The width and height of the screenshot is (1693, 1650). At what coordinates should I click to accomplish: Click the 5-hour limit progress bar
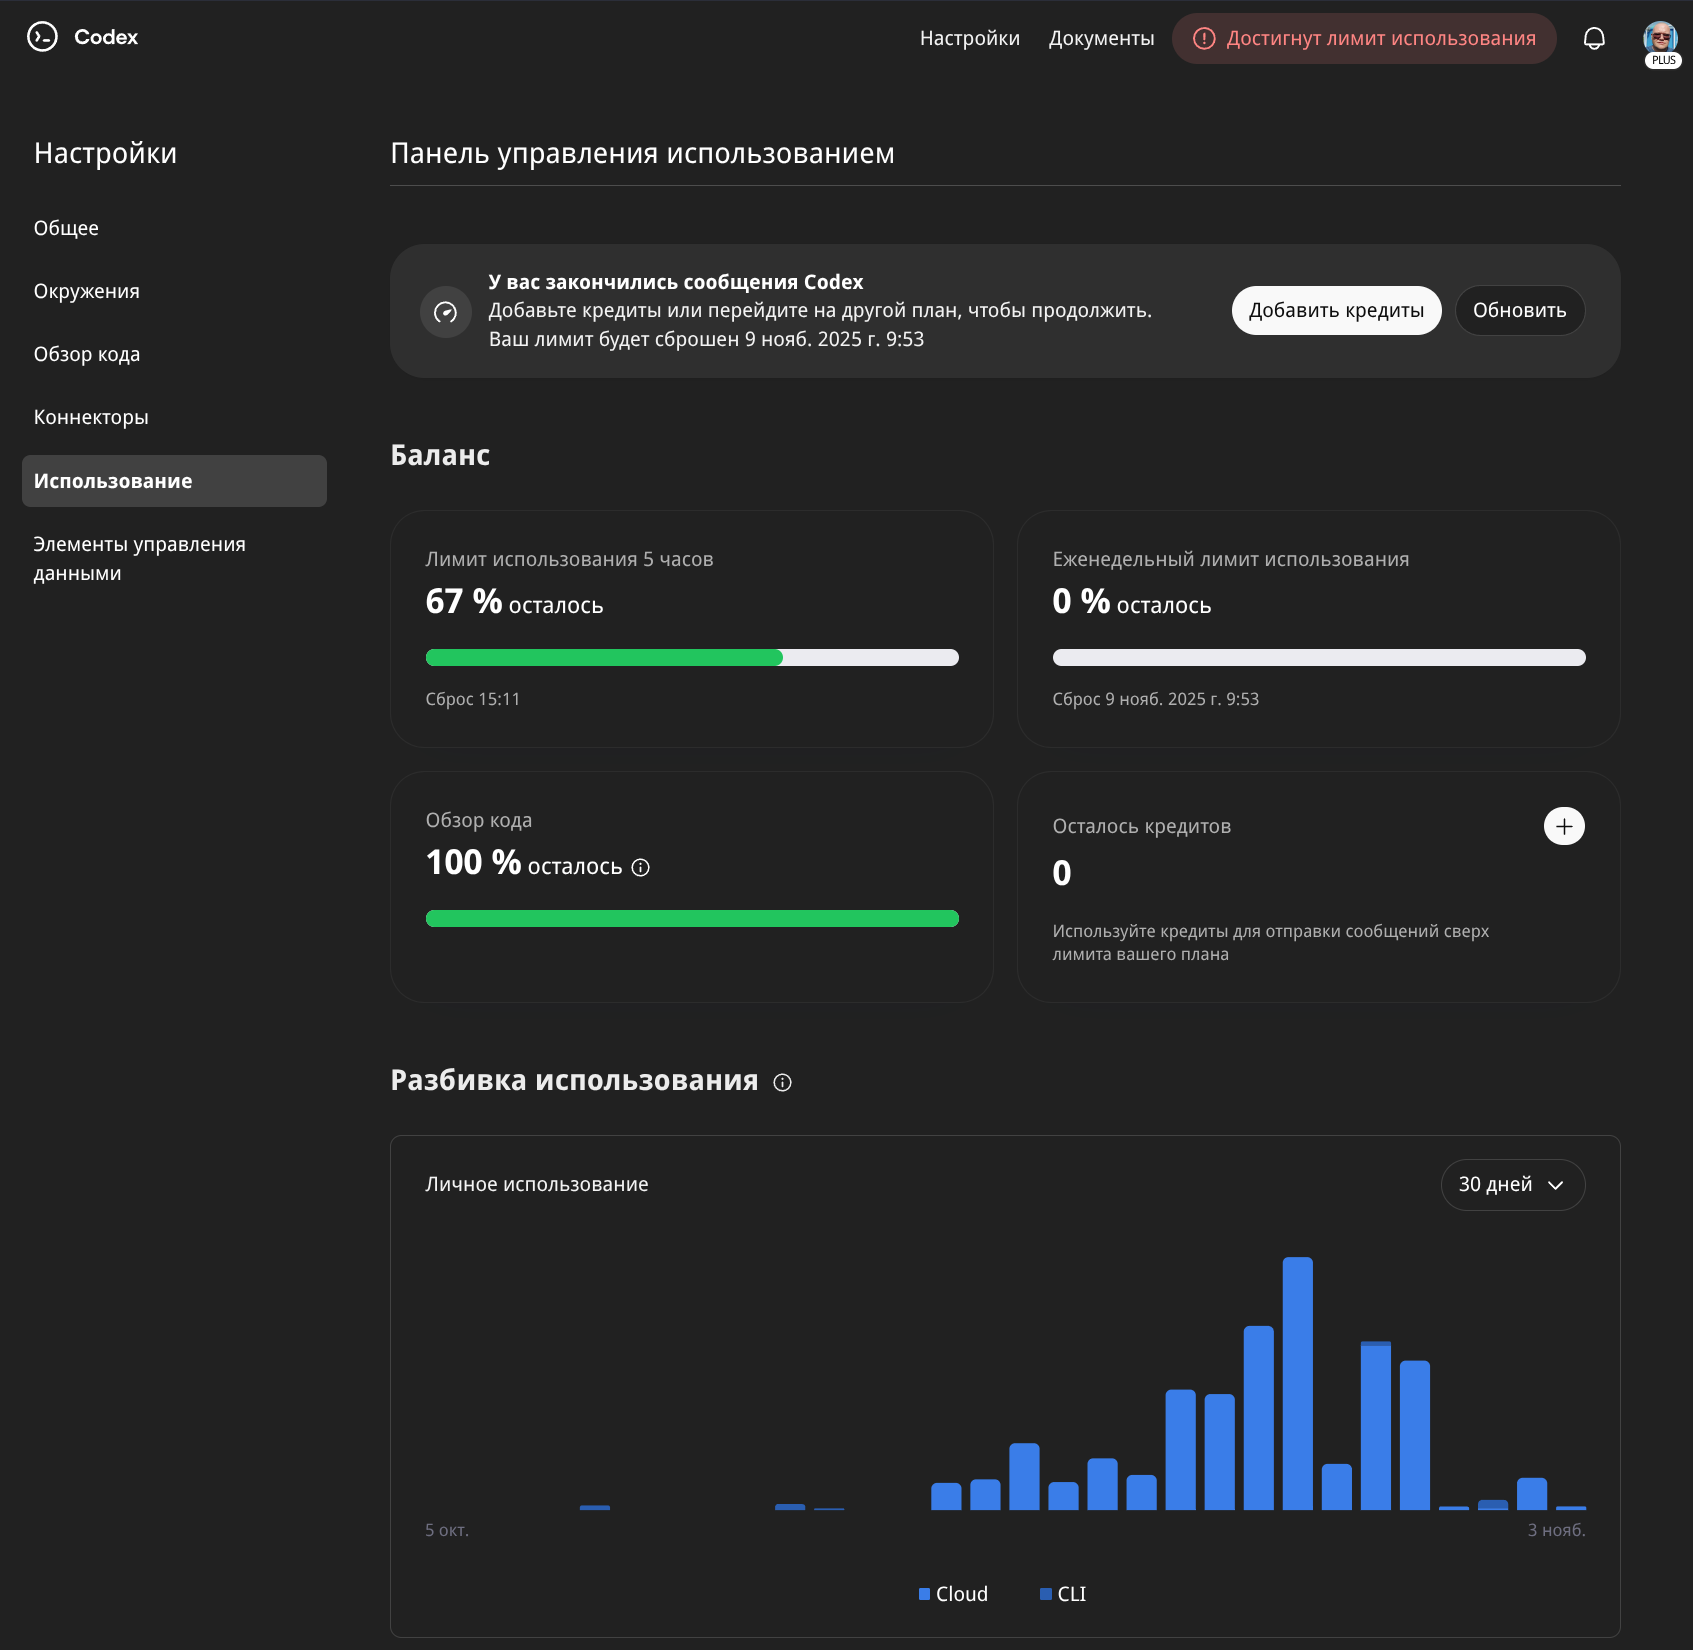pyautogui.click(x=692, y=658)
